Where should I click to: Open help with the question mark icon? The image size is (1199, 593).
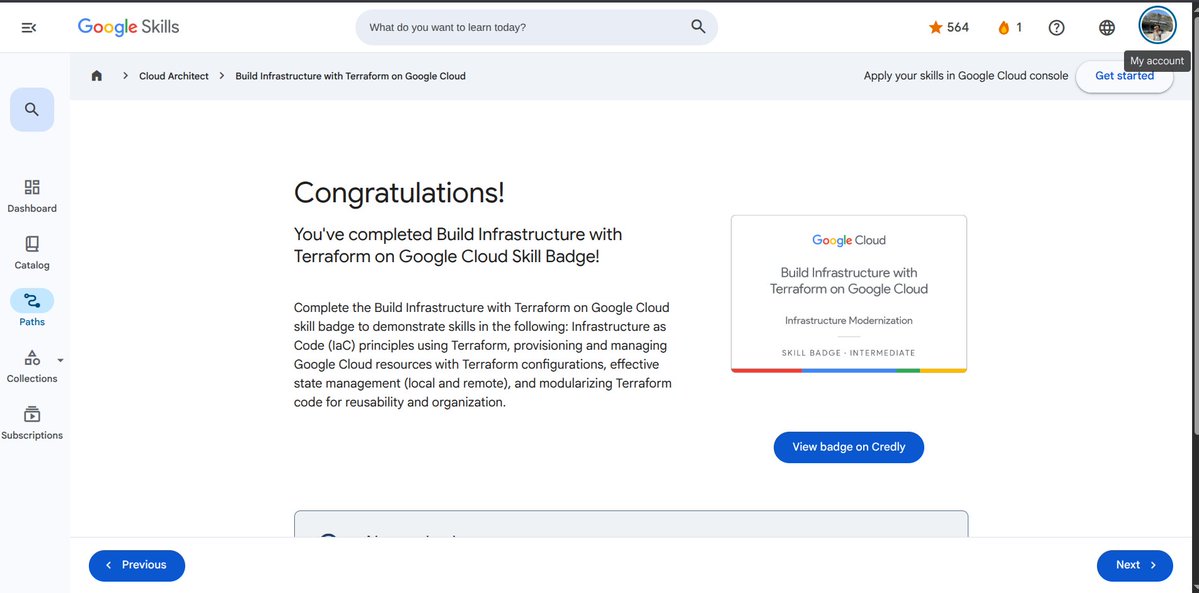1056,28
